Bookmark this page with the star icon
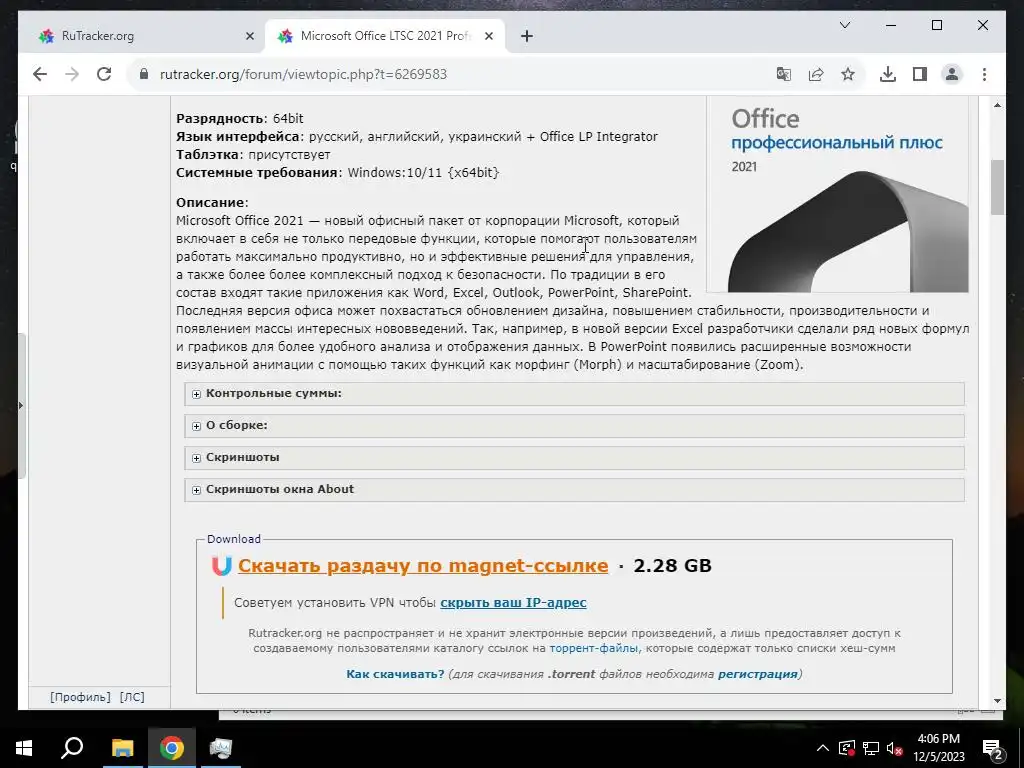 coord(848,74)
